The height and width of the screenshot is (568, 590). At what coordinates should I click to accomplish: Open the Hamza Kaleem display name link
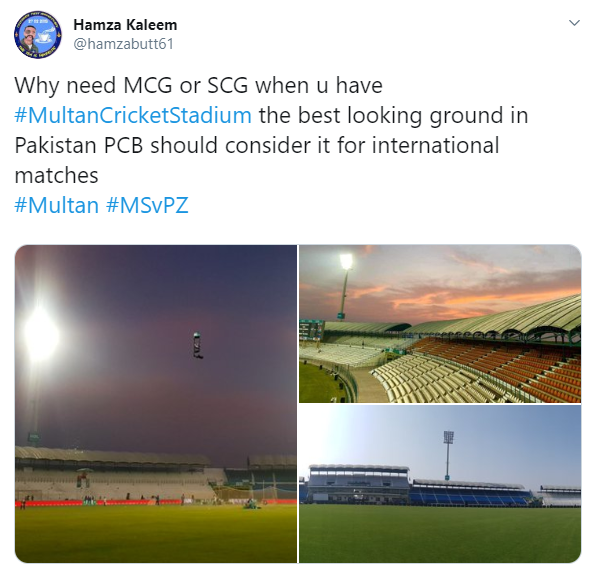click(x=125, y=25)
